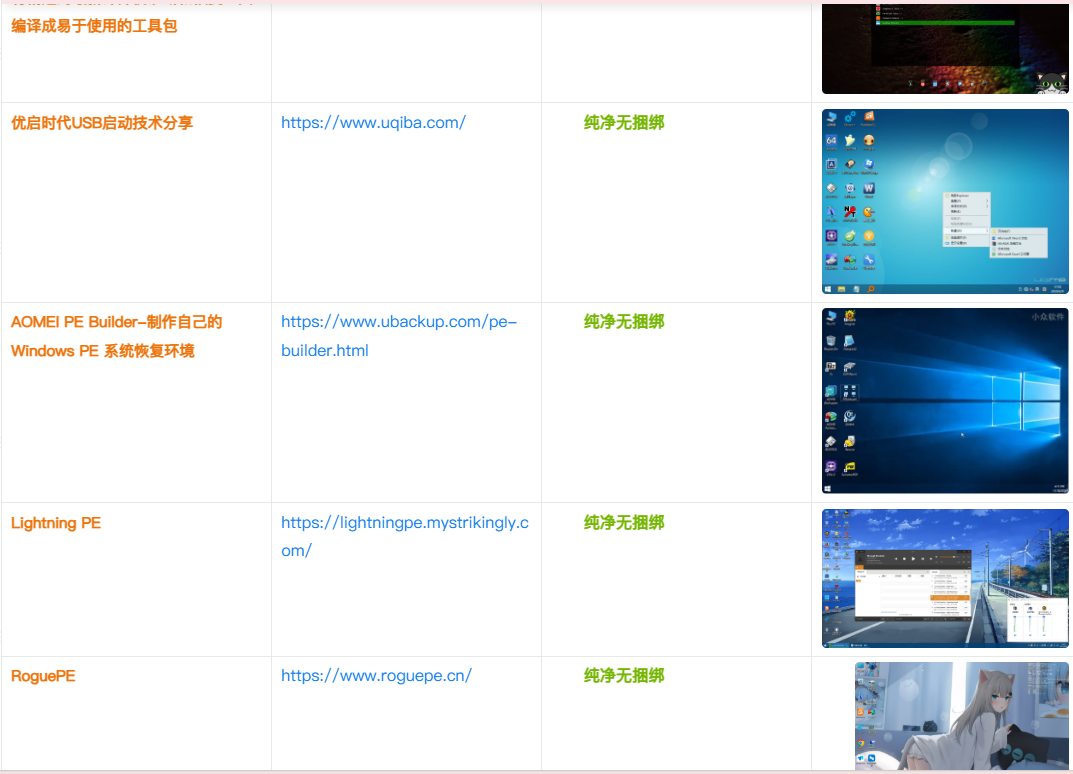Click the orange magnifier icon in the Uqiba taskbar
The height and width of the screenshot is (774, 1073).
tap(871, 289)
